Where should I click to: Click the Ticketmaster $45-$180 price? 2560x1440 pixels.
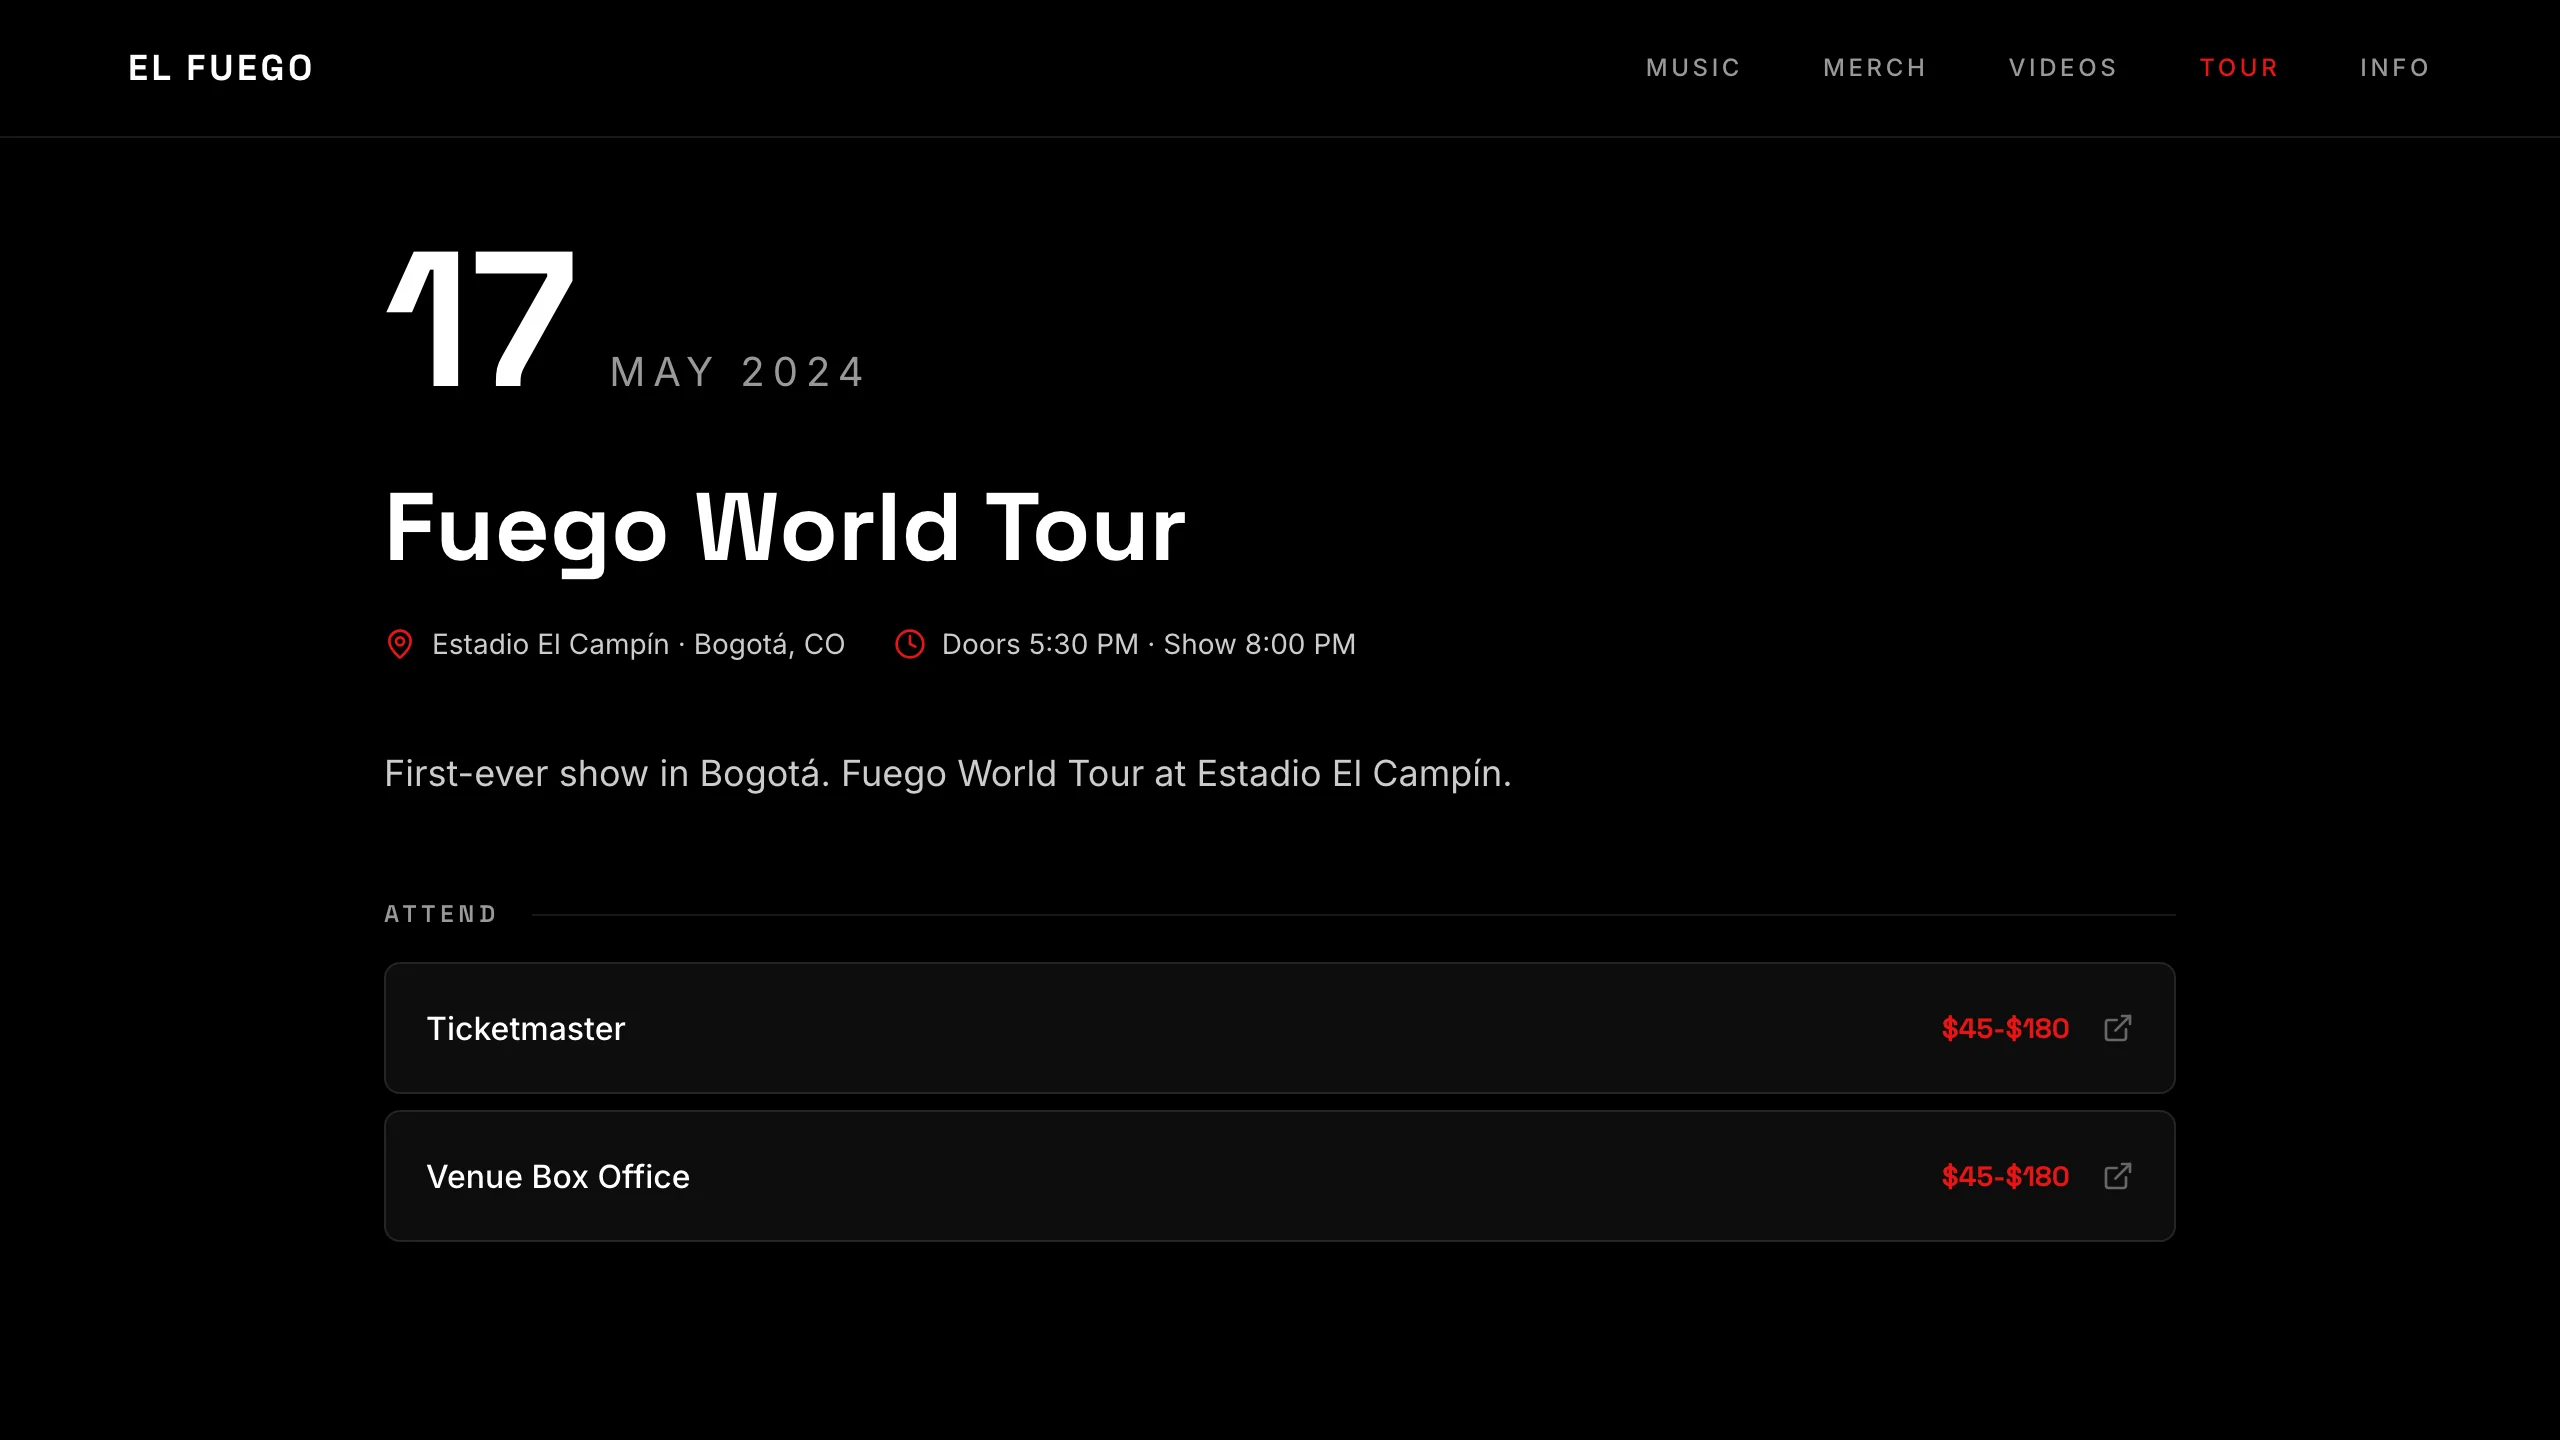2004,1028
